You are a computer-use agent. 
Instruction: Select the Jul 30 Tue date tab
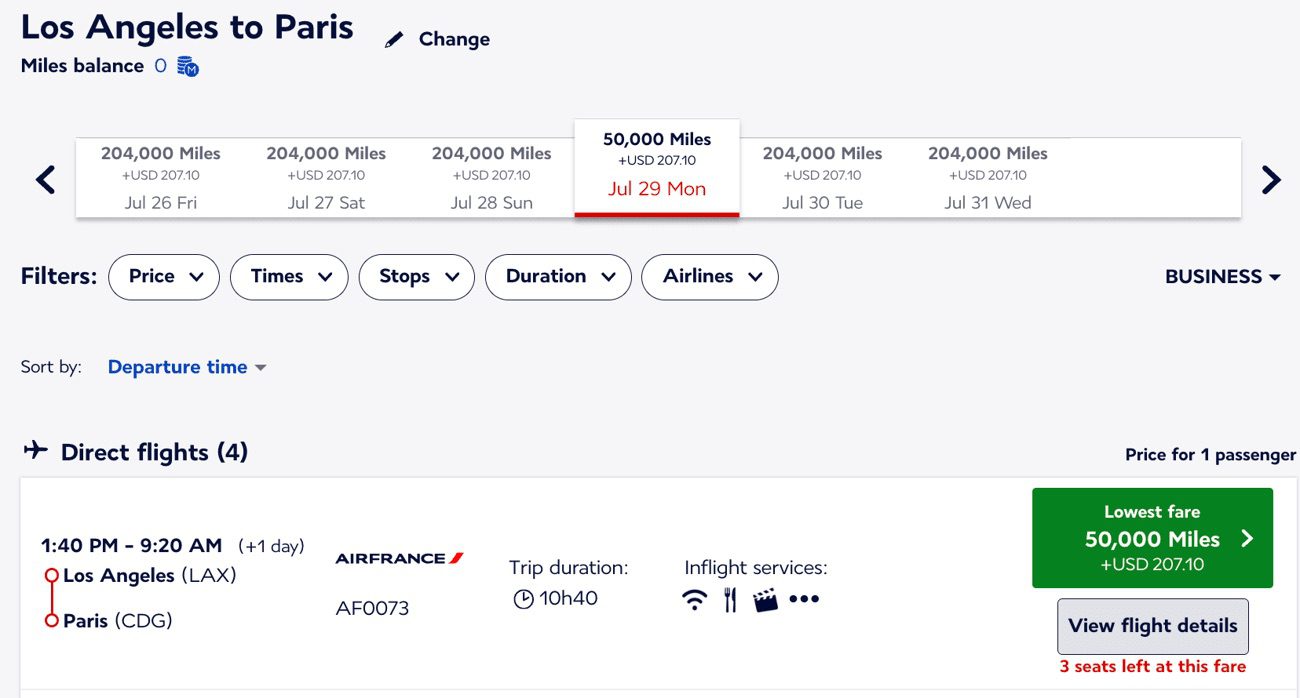[822, 177]
